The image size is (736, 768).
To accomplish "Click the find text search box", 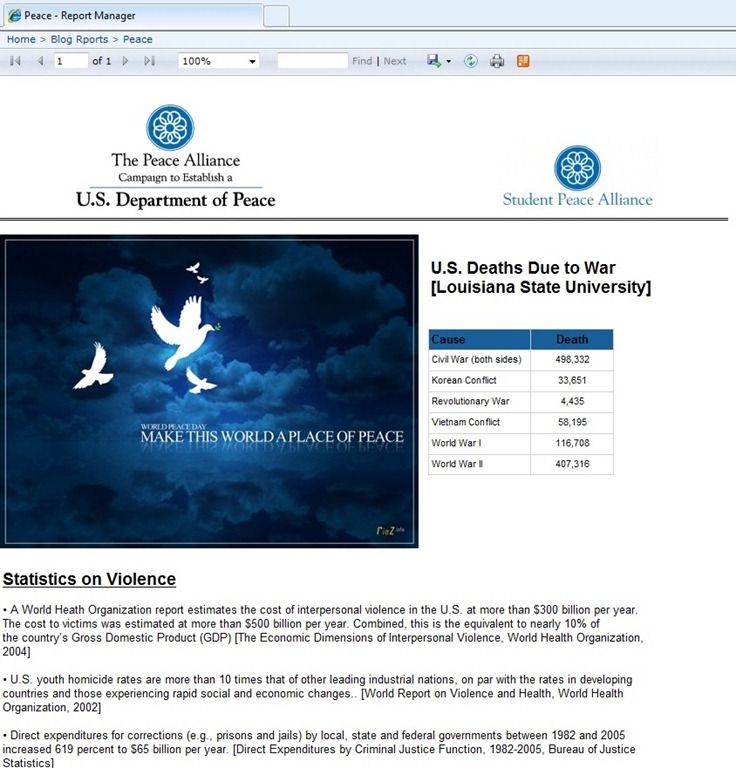I will pyautogui.click(x=312, y=61).
